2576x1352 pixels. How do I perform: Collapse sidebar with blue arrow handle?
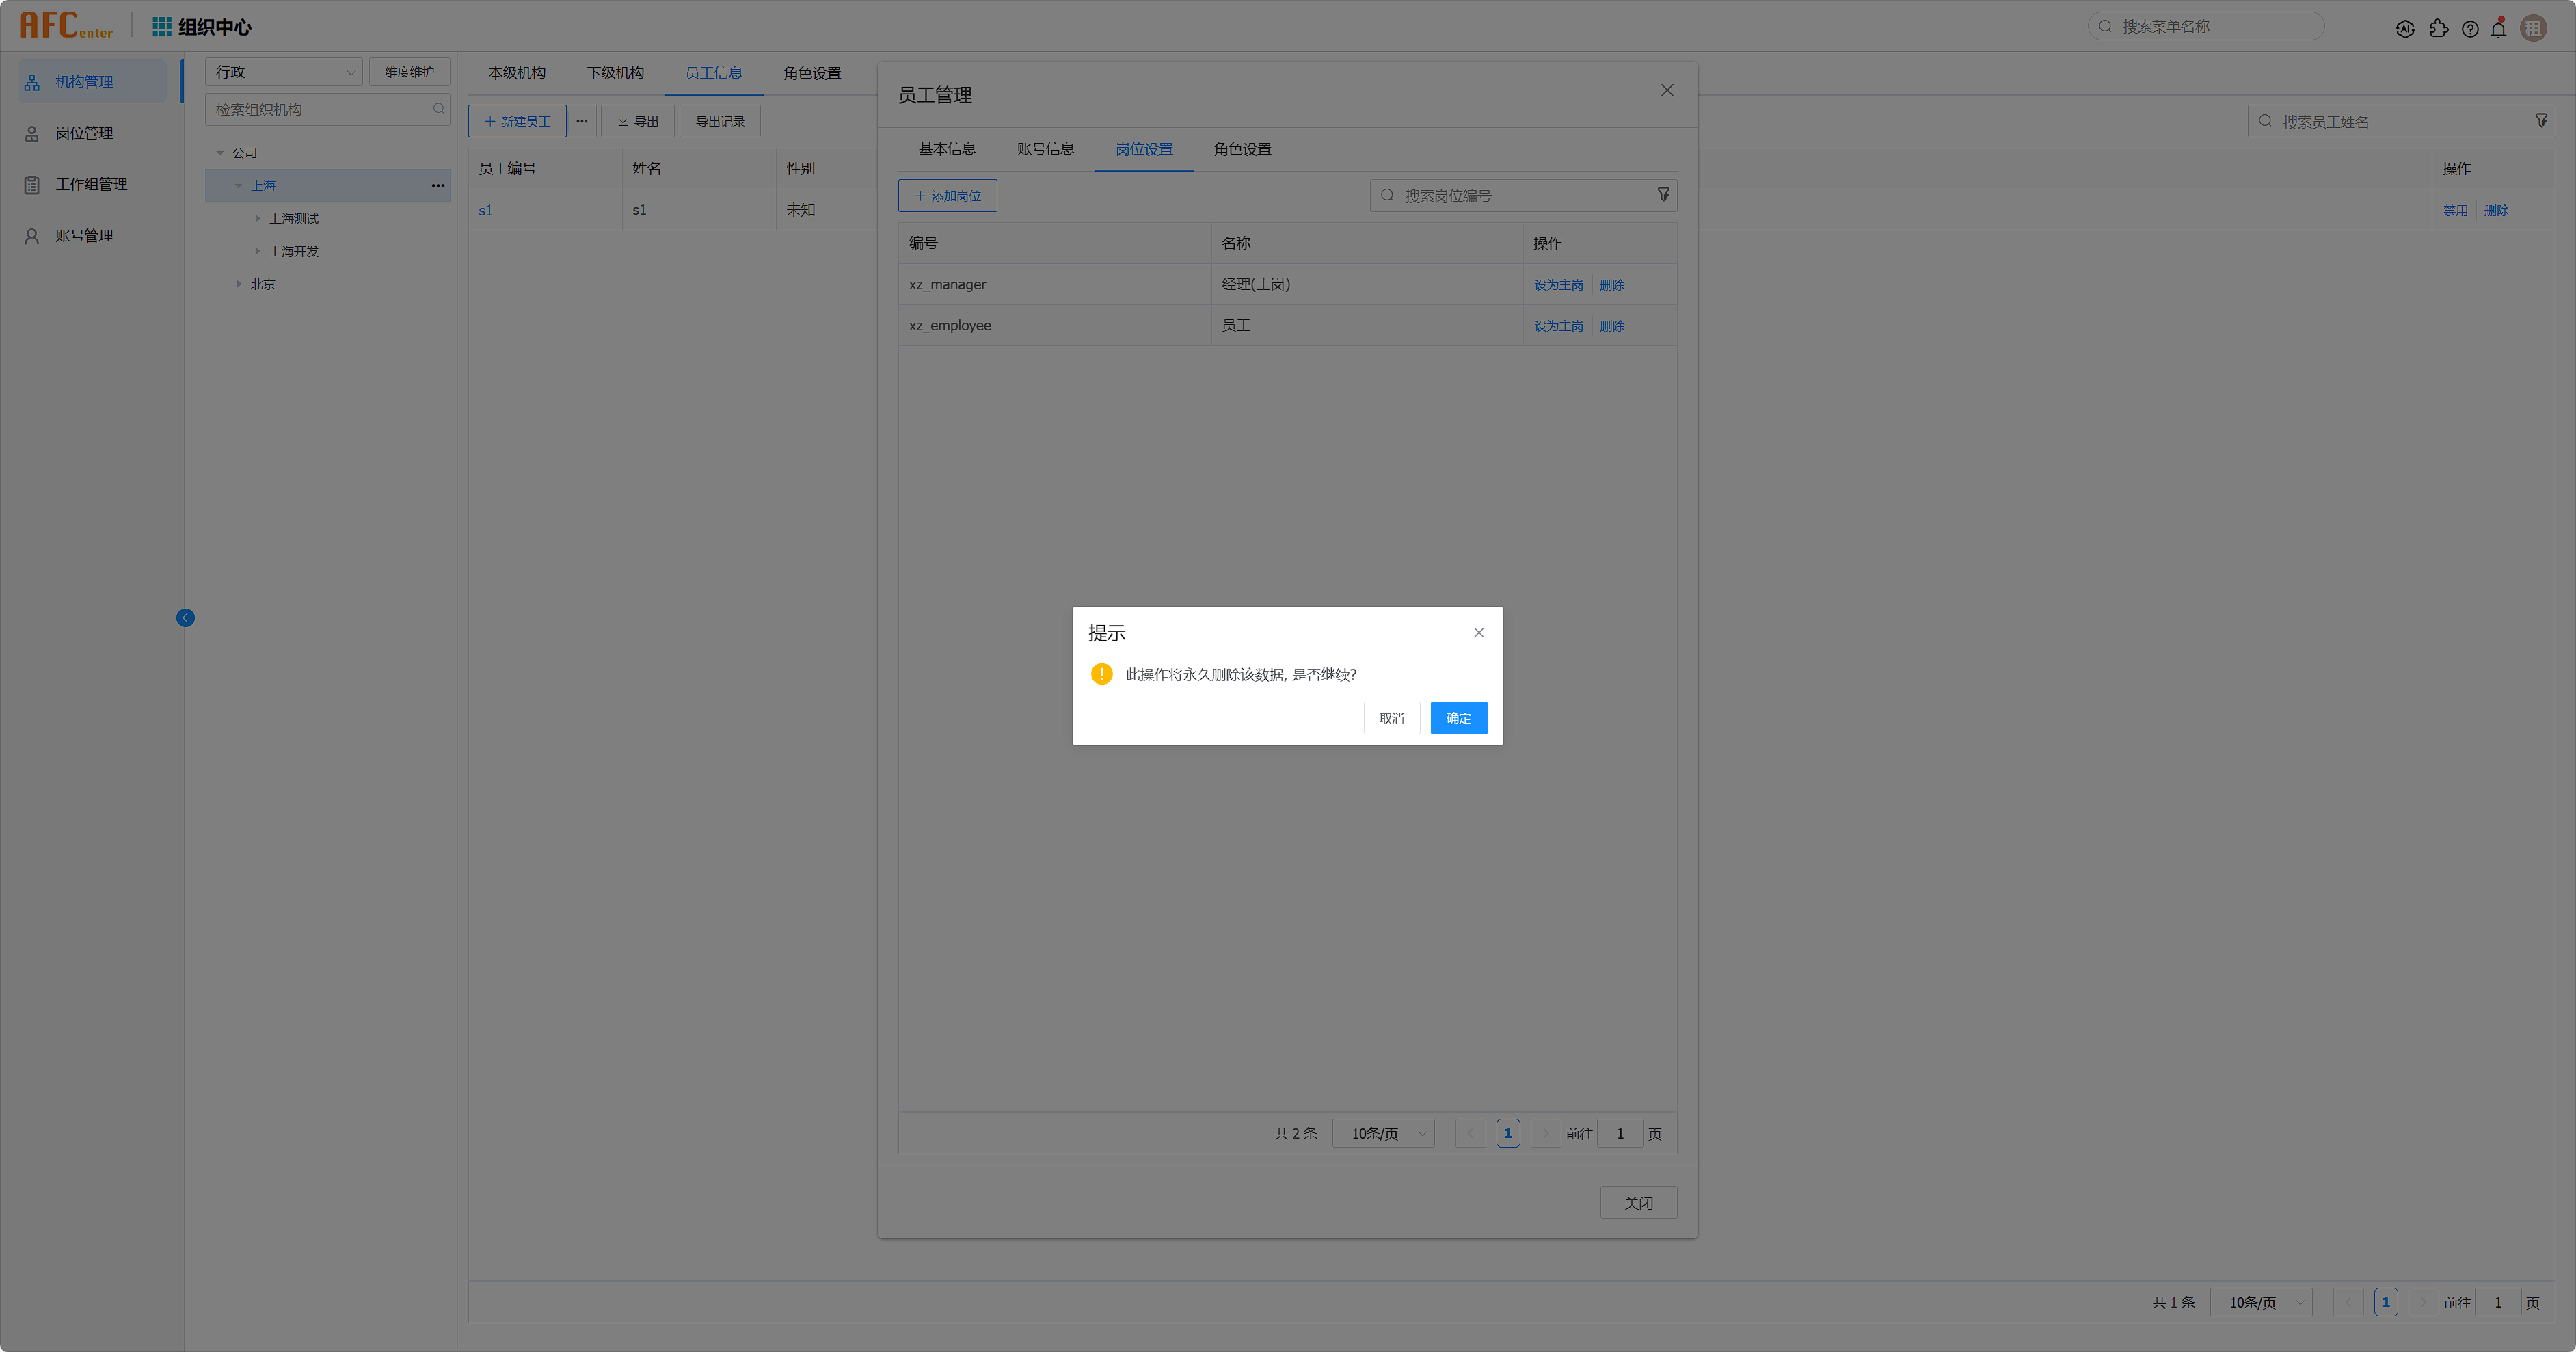click(x=185, y=618)
